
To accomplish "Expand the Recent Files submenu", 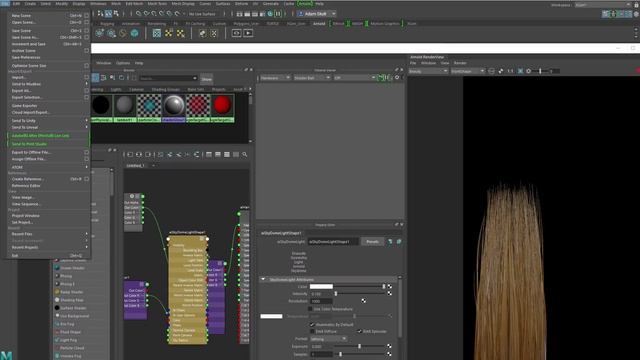I will coord(48,234).
